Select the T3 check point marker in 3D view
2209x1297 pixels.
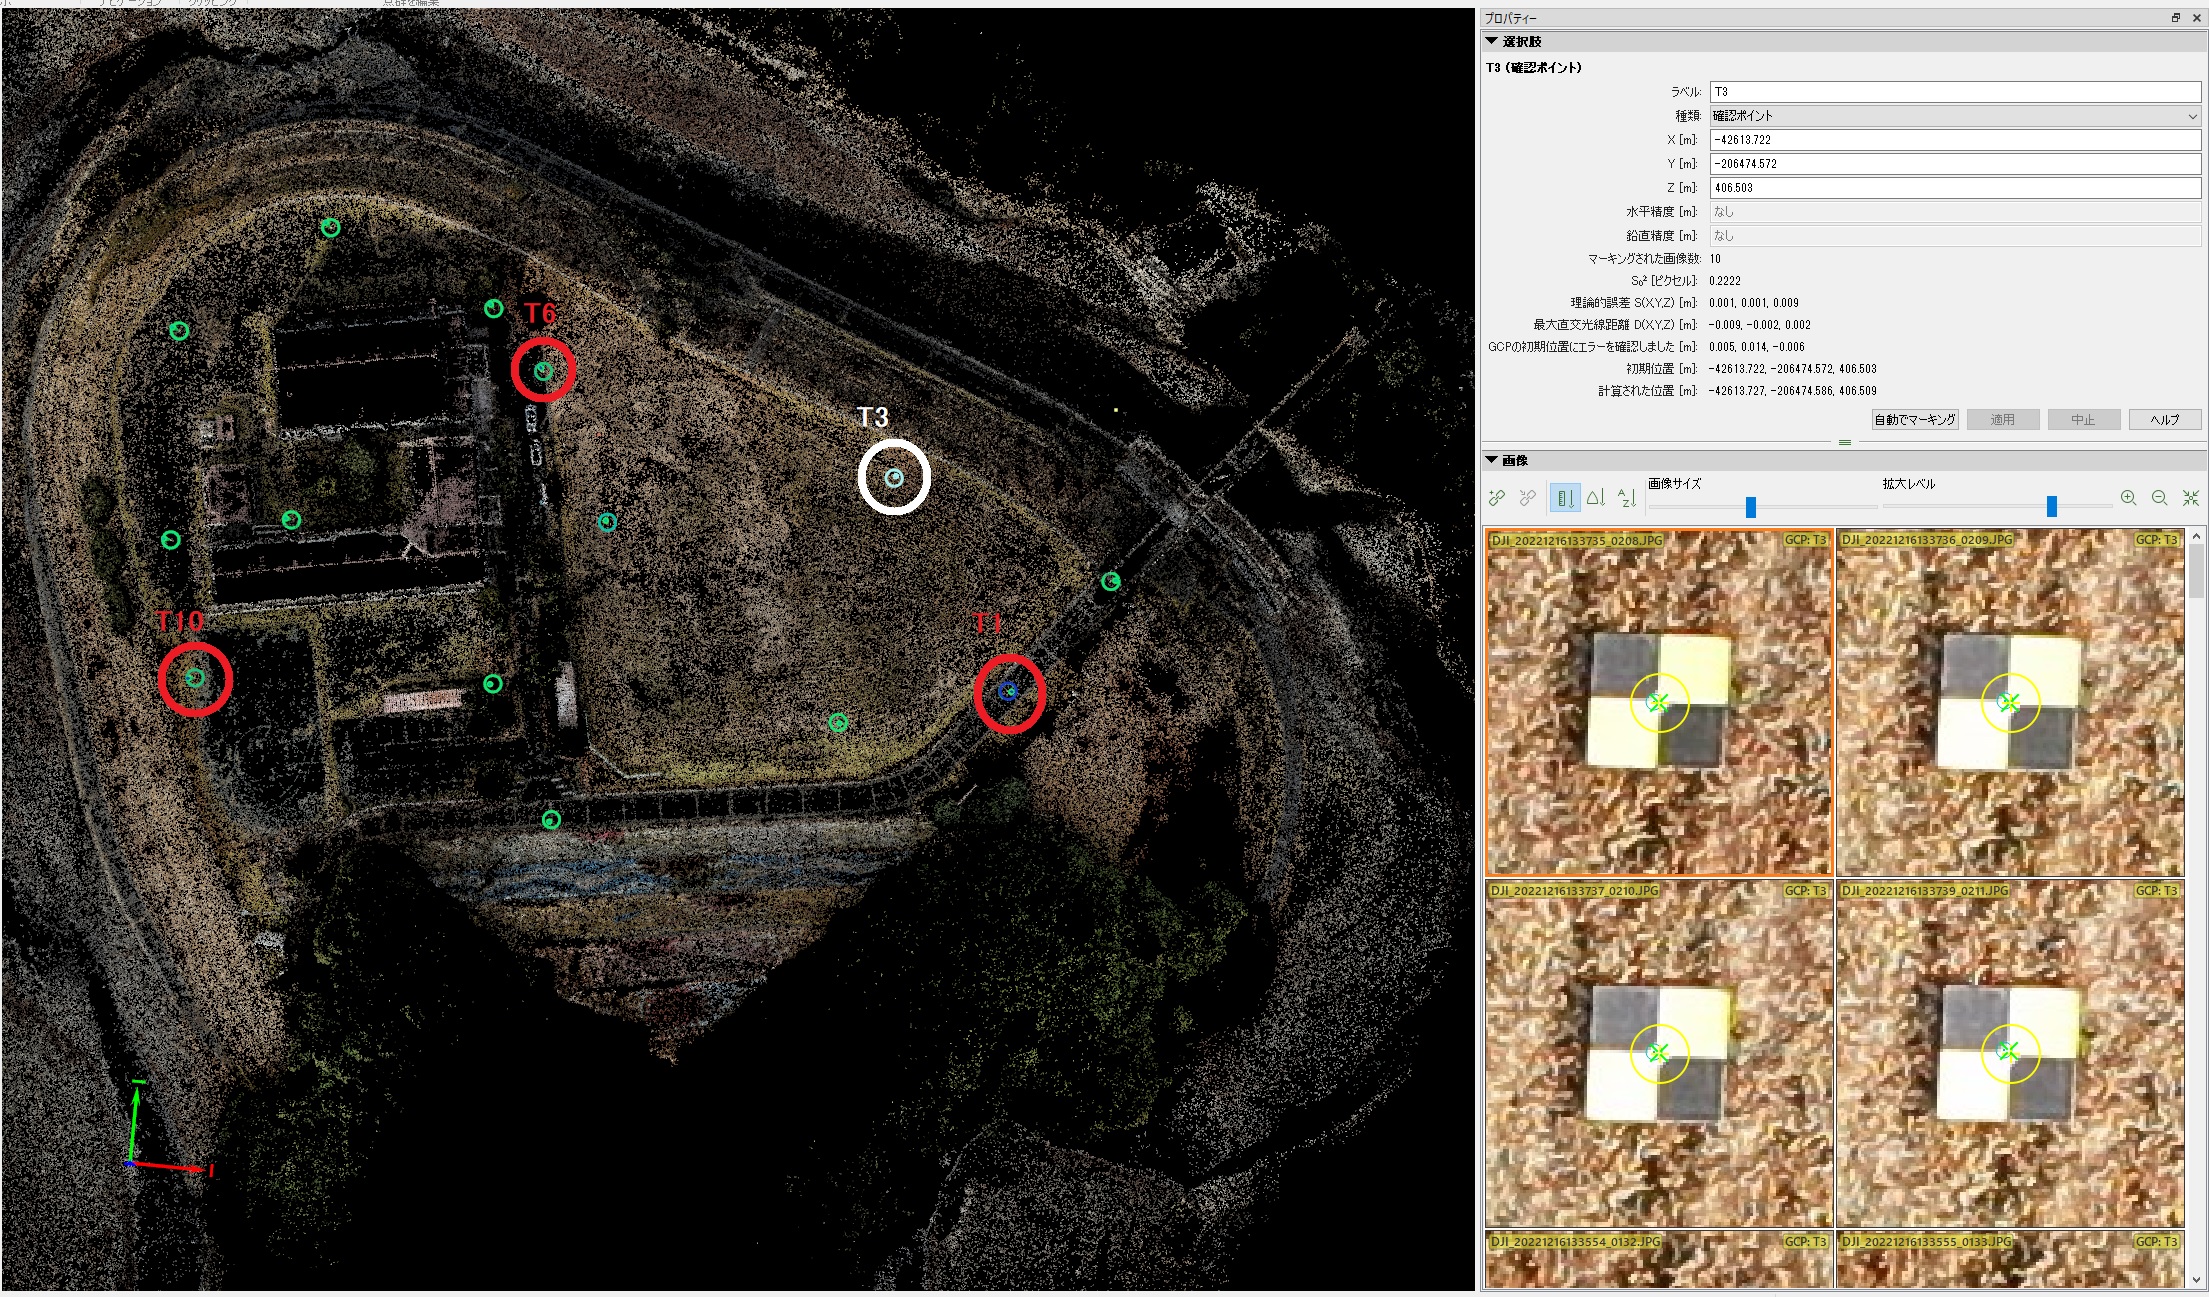(x=895, y=478)
